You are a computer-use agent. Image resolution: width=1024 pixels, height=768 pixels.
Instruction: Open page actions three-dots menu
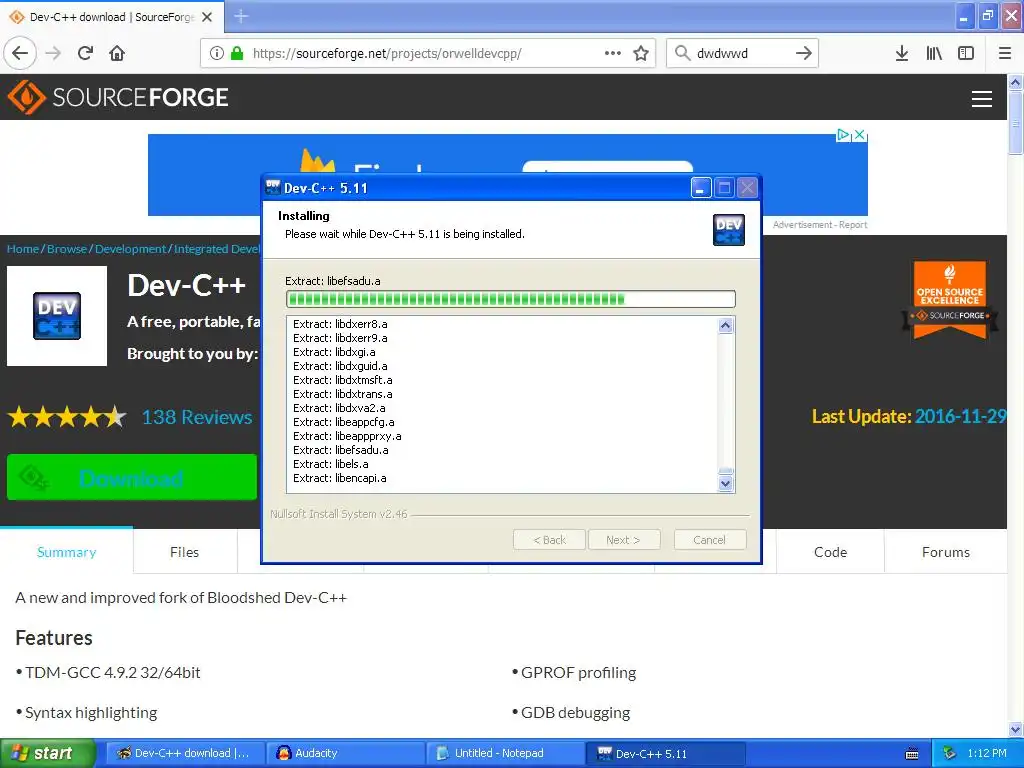pos(613,53)
